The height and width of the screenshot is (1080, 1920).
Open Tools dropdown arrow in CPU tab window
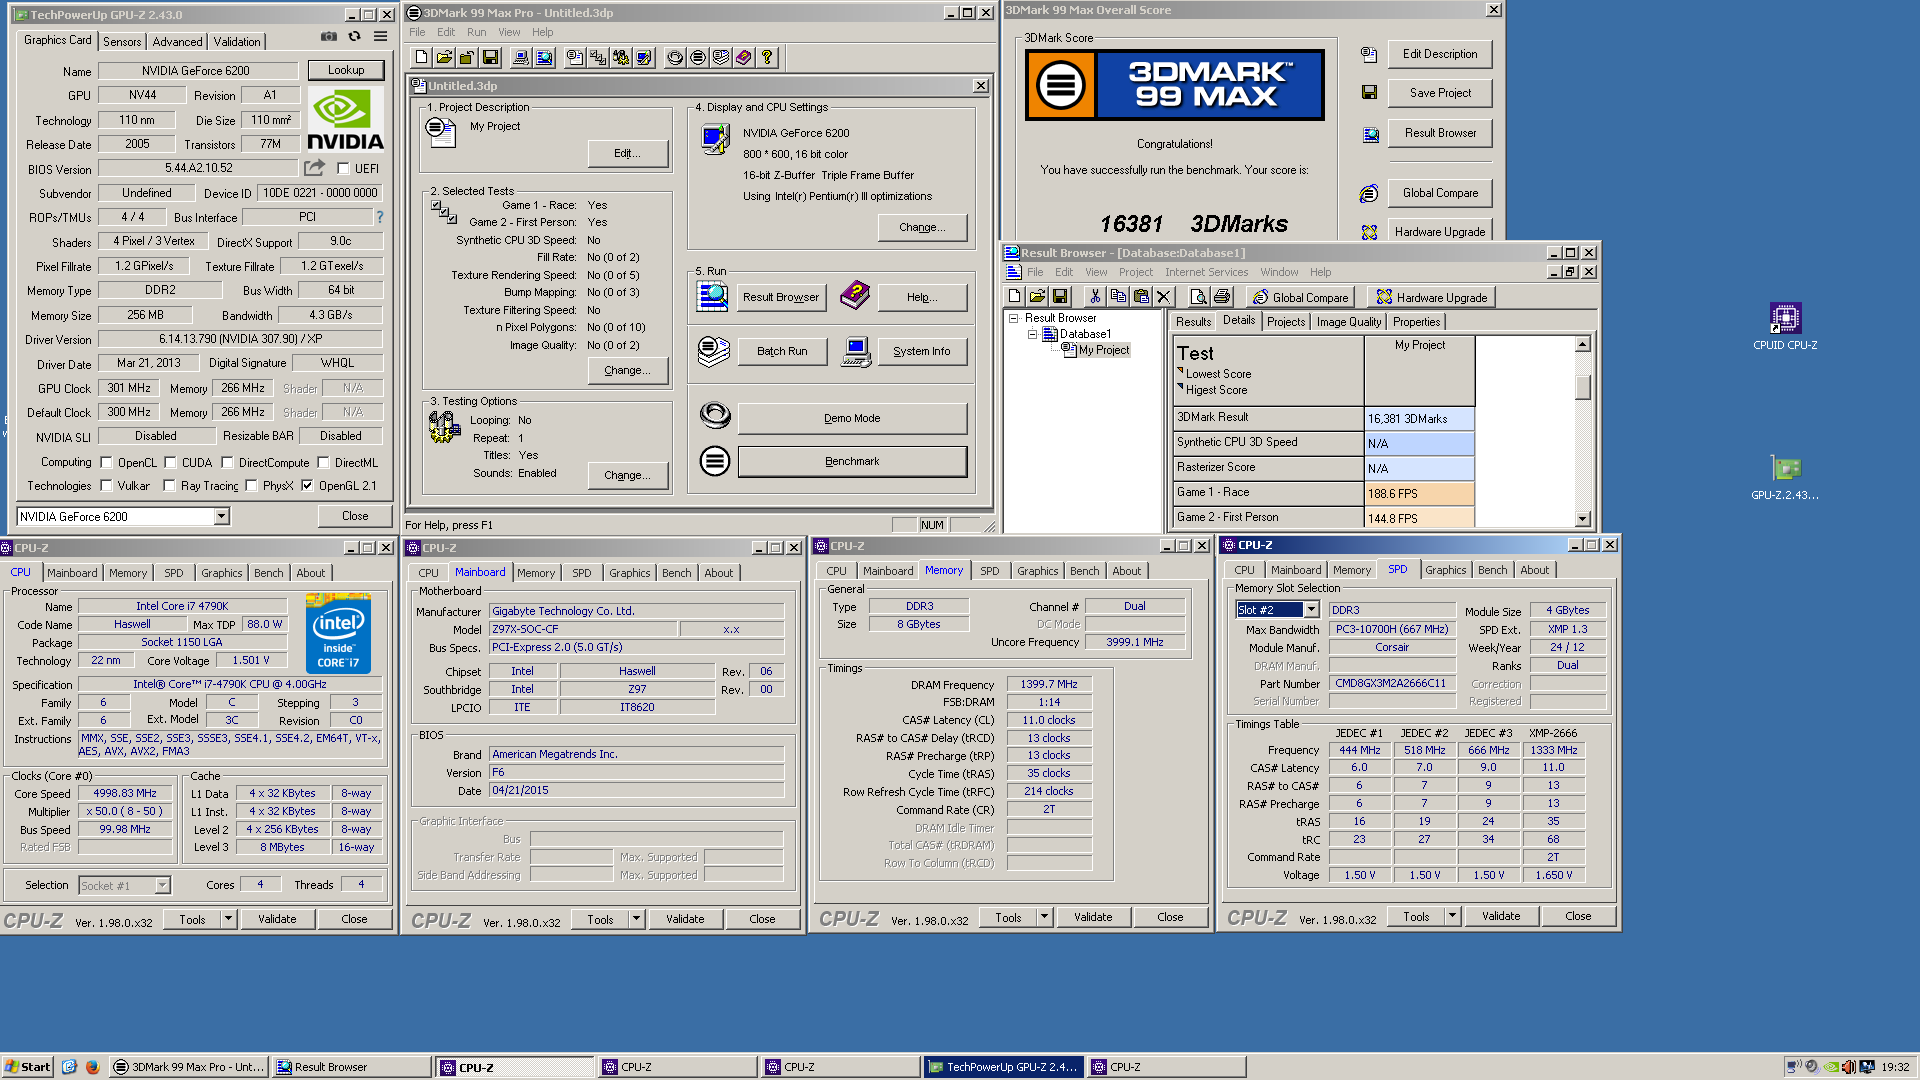click(228, 919)
